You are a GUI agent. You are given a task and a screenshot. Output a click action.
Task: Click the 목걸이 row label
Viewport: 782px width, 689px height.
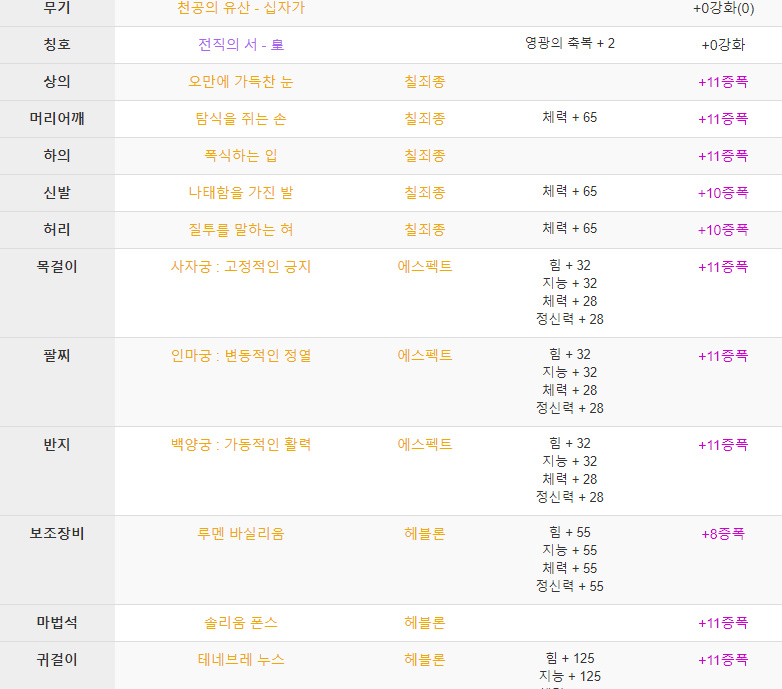57,266
